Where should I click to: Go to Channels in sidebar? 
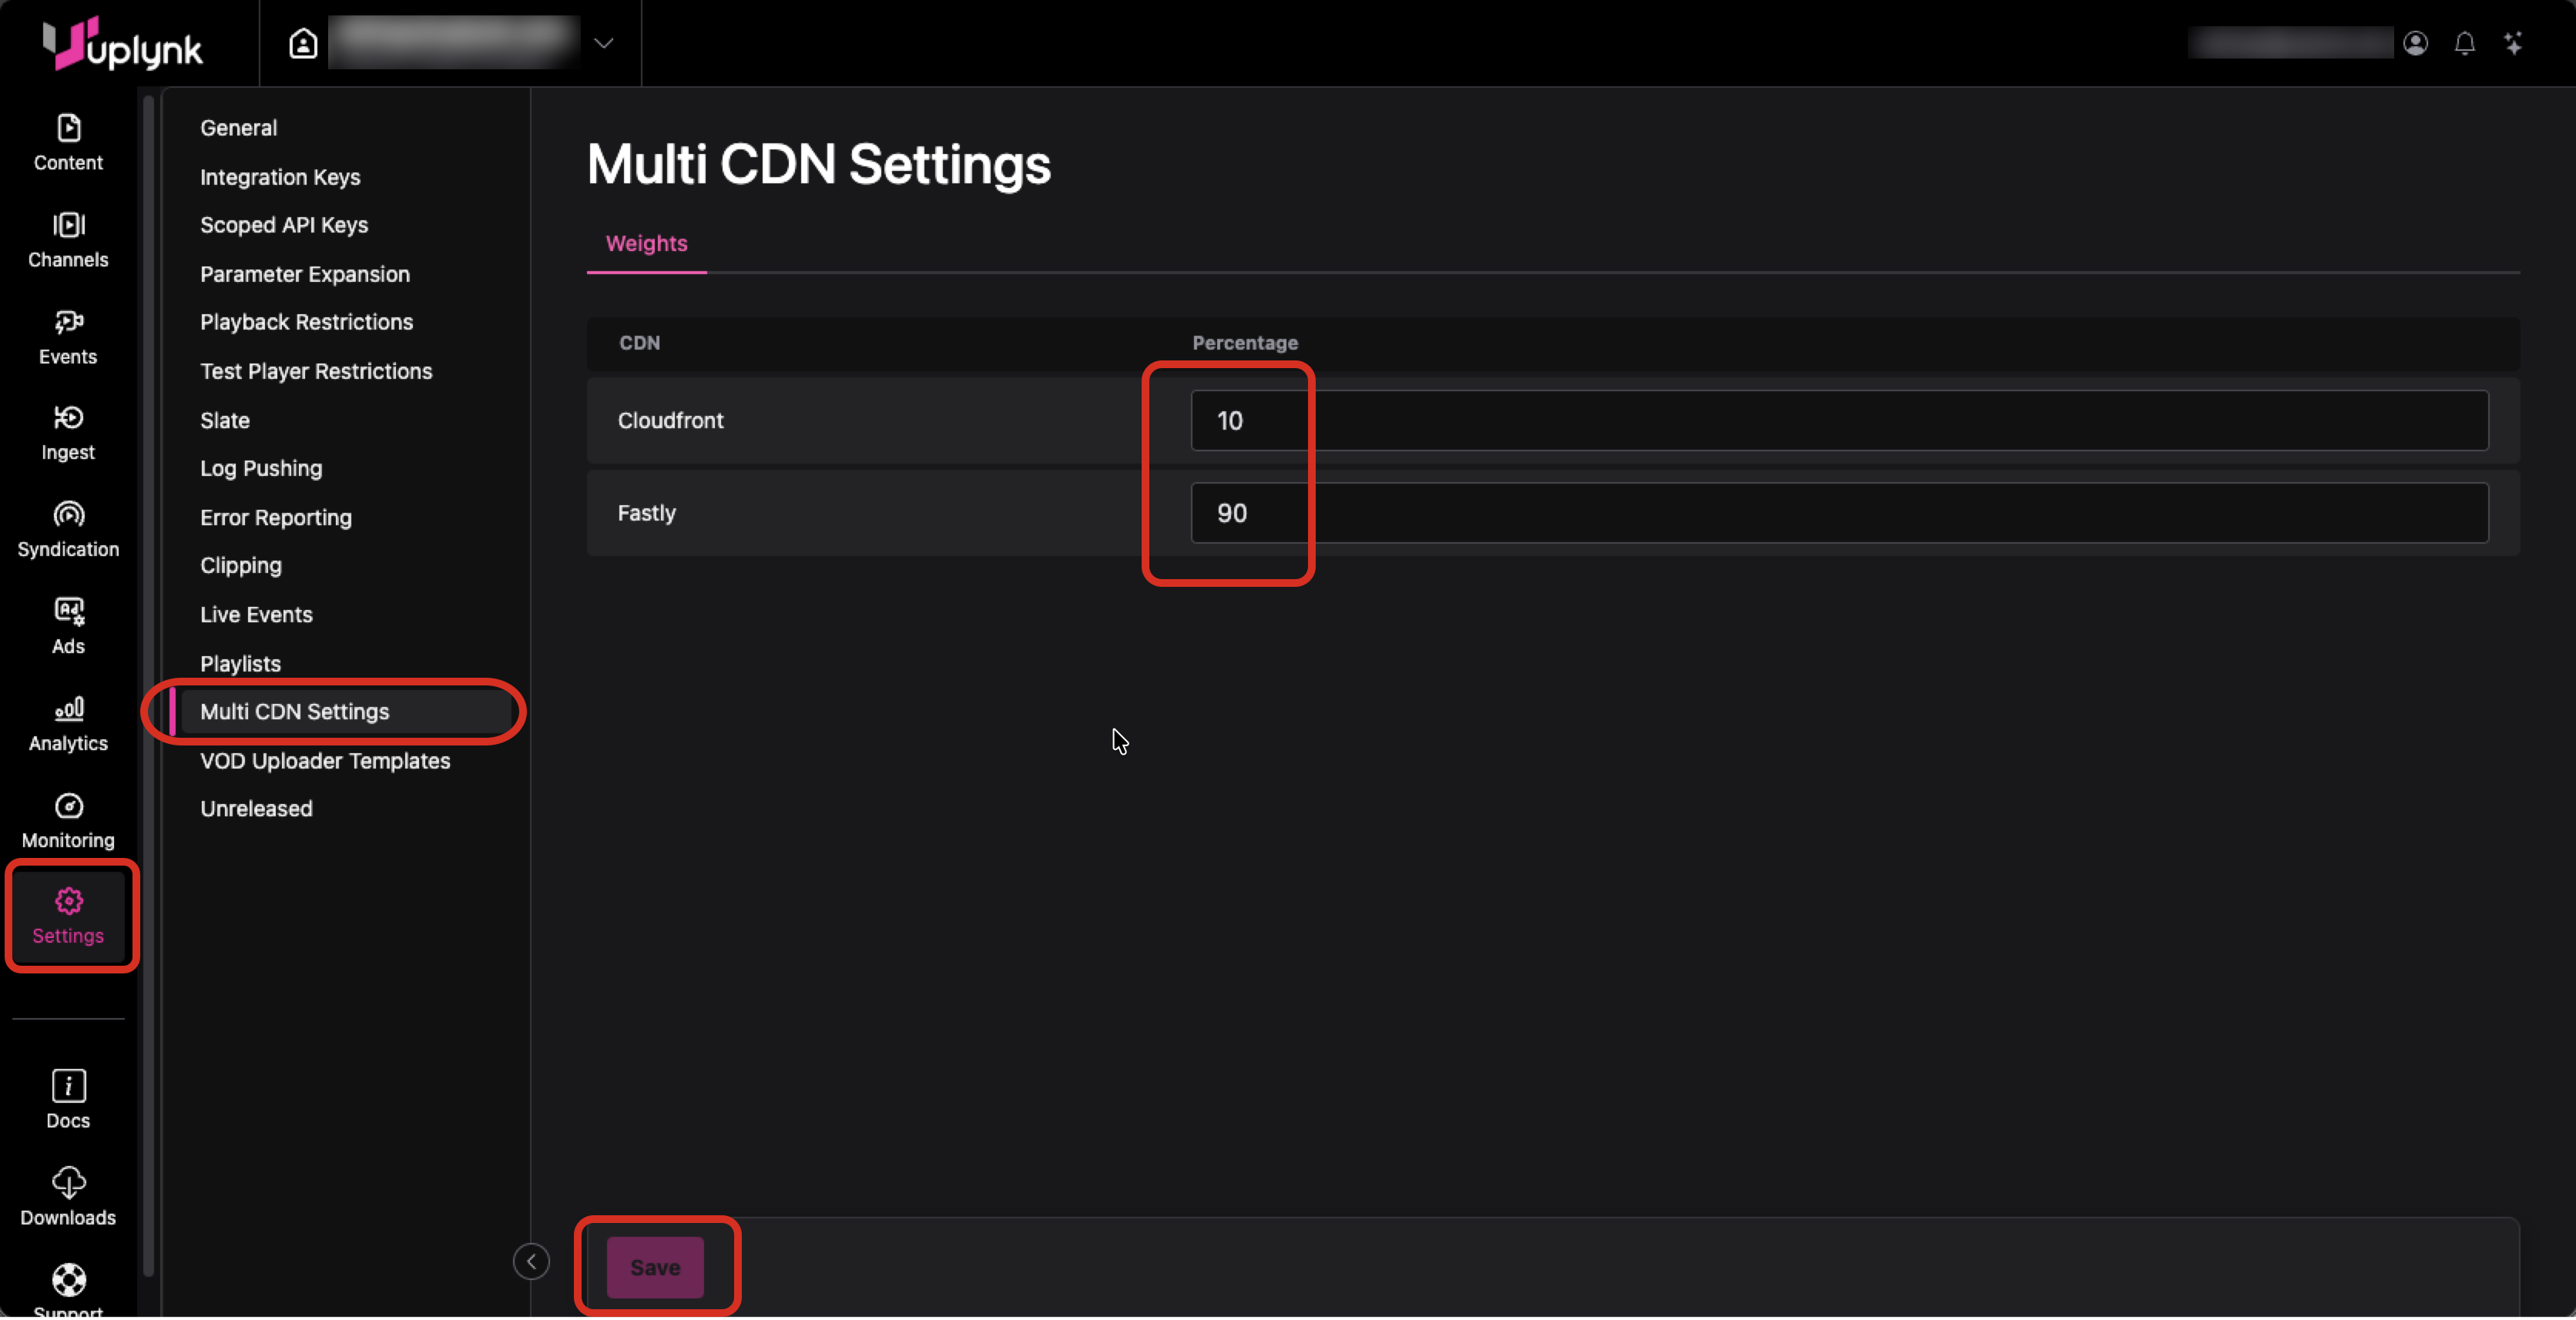pyautogui.click(x=68, y=239)
